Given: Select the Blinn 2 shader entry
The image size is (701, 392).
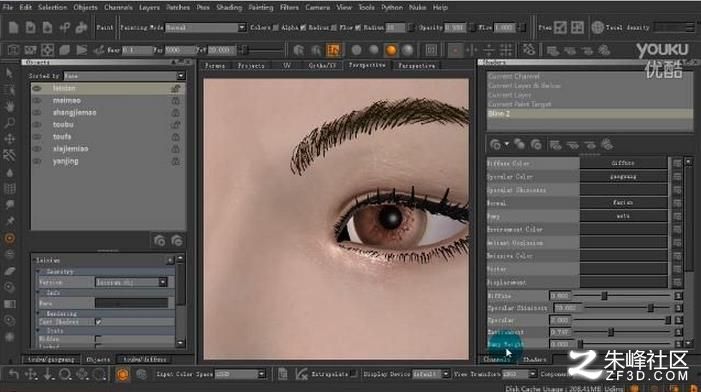Looking at the screenshot, I should [x=589, y=114].
